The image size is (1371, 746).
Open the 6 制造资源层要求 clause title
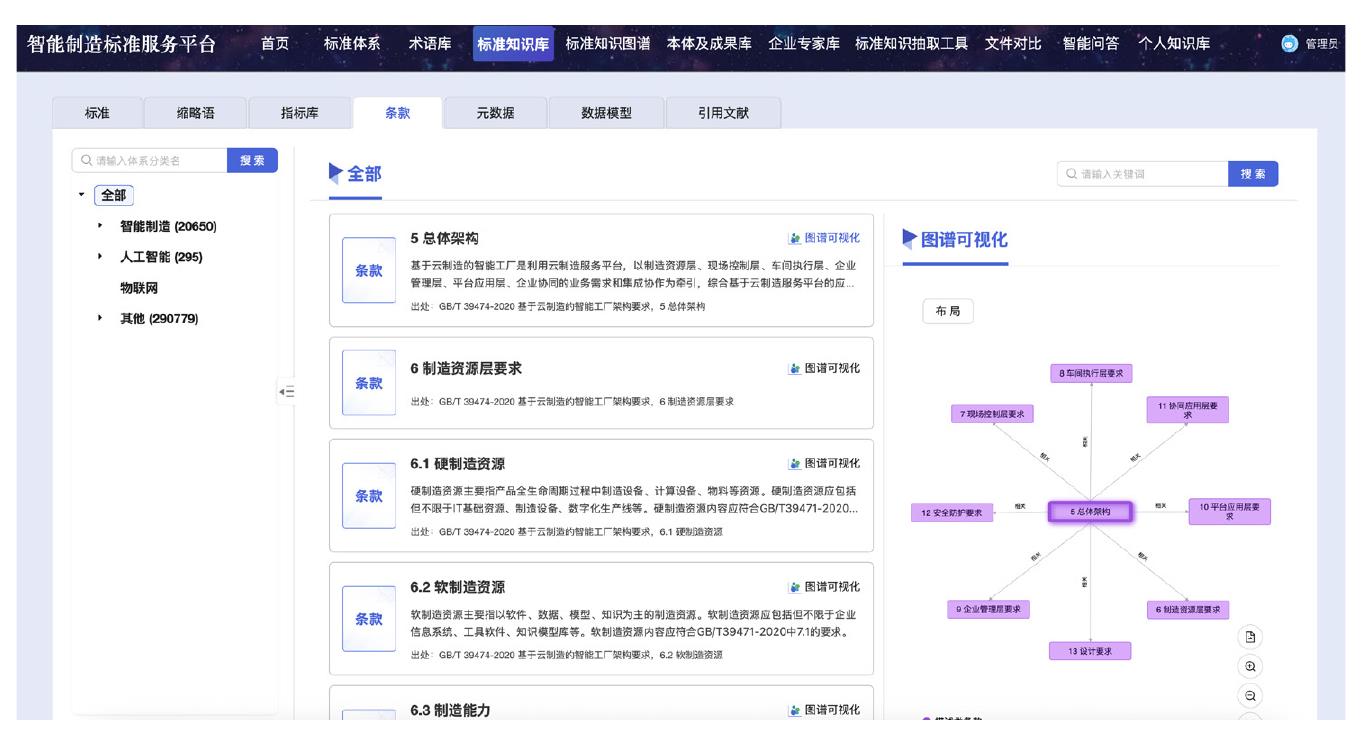click(466, 368)
